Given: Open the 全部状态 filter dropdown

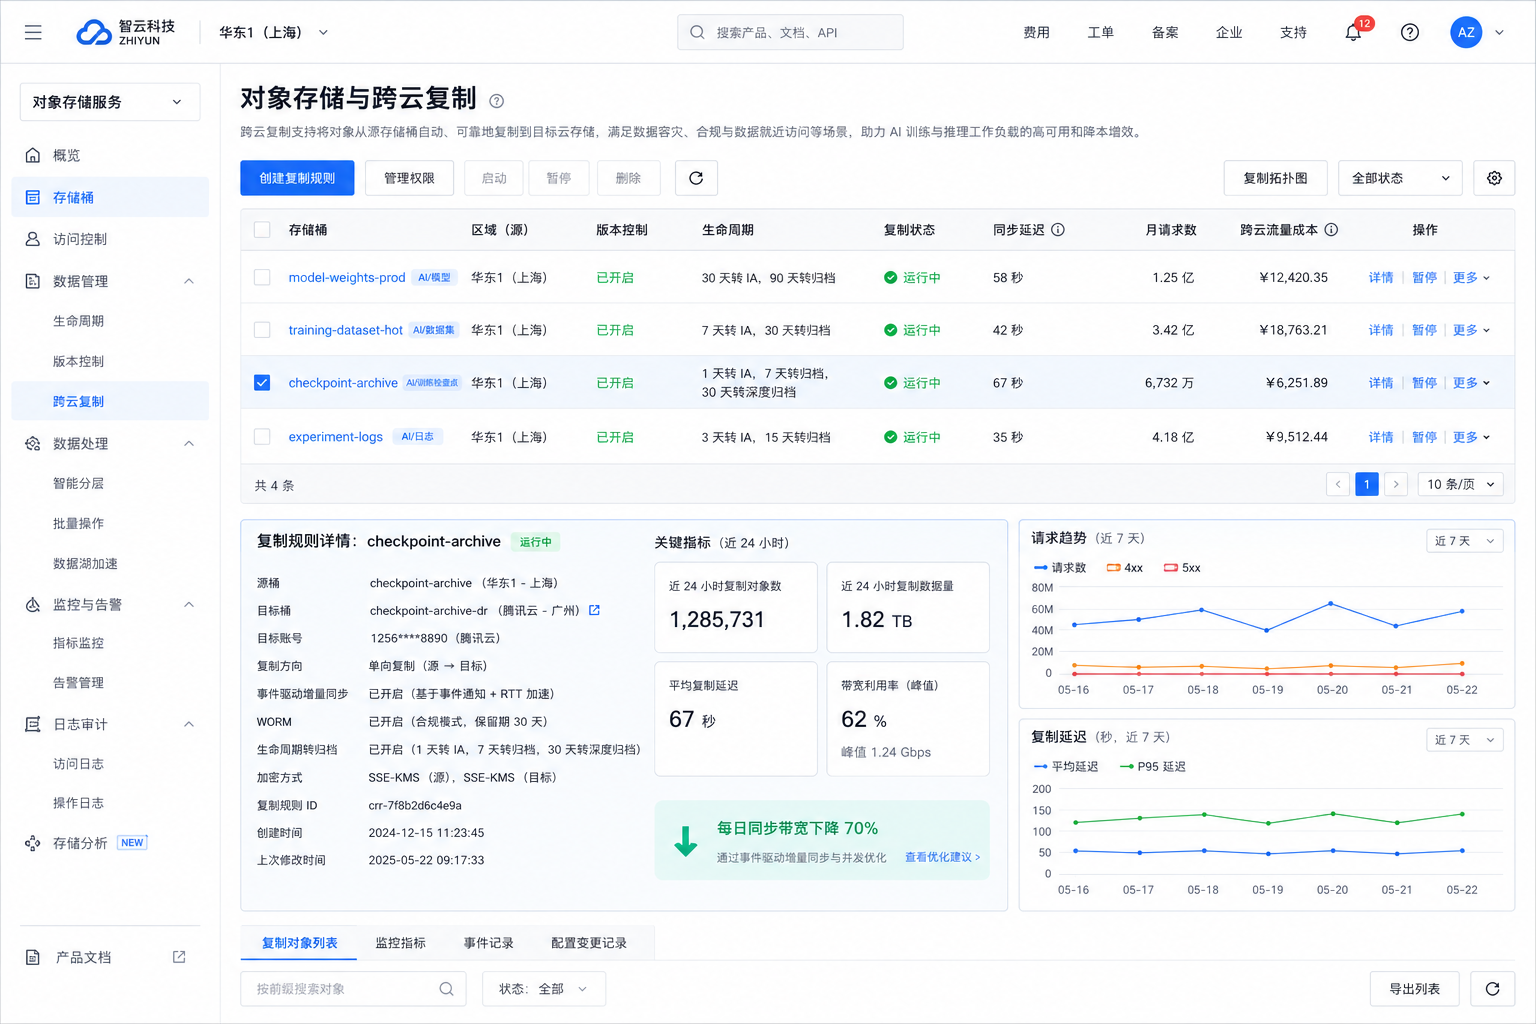Looking at the screenshot, I should pyautogui.click(x=1400, y=178).
